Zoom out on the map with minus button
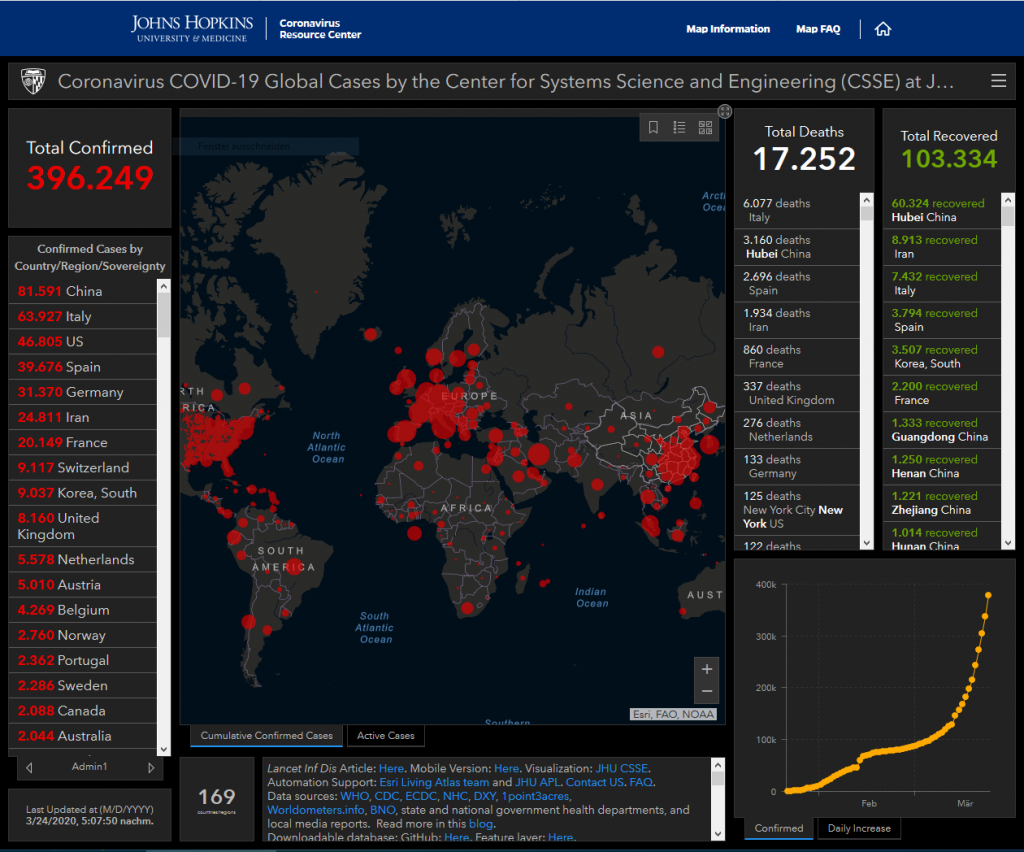Screen dimensions: 1024x852 tap(707, 691)
